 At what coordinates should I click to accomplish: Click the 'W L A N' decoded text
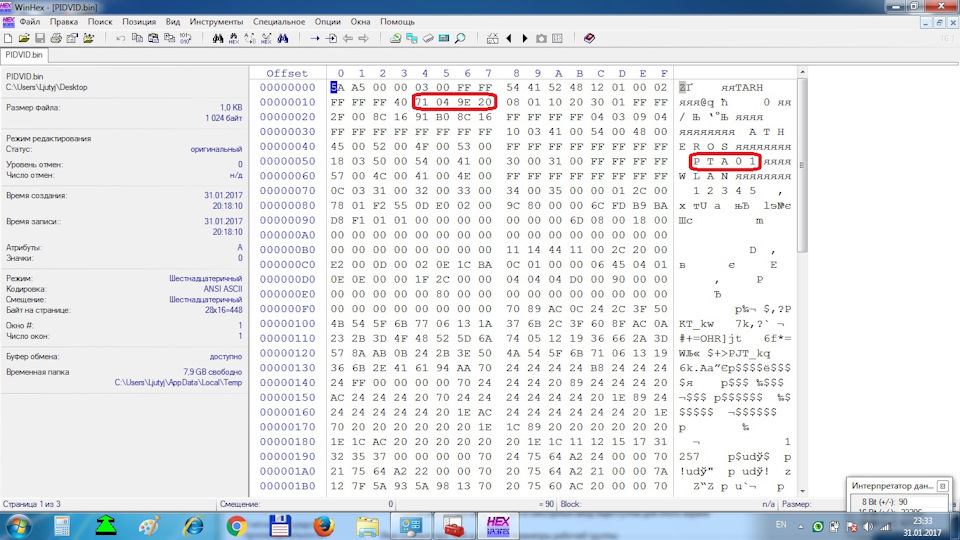[x=704, y=176]
